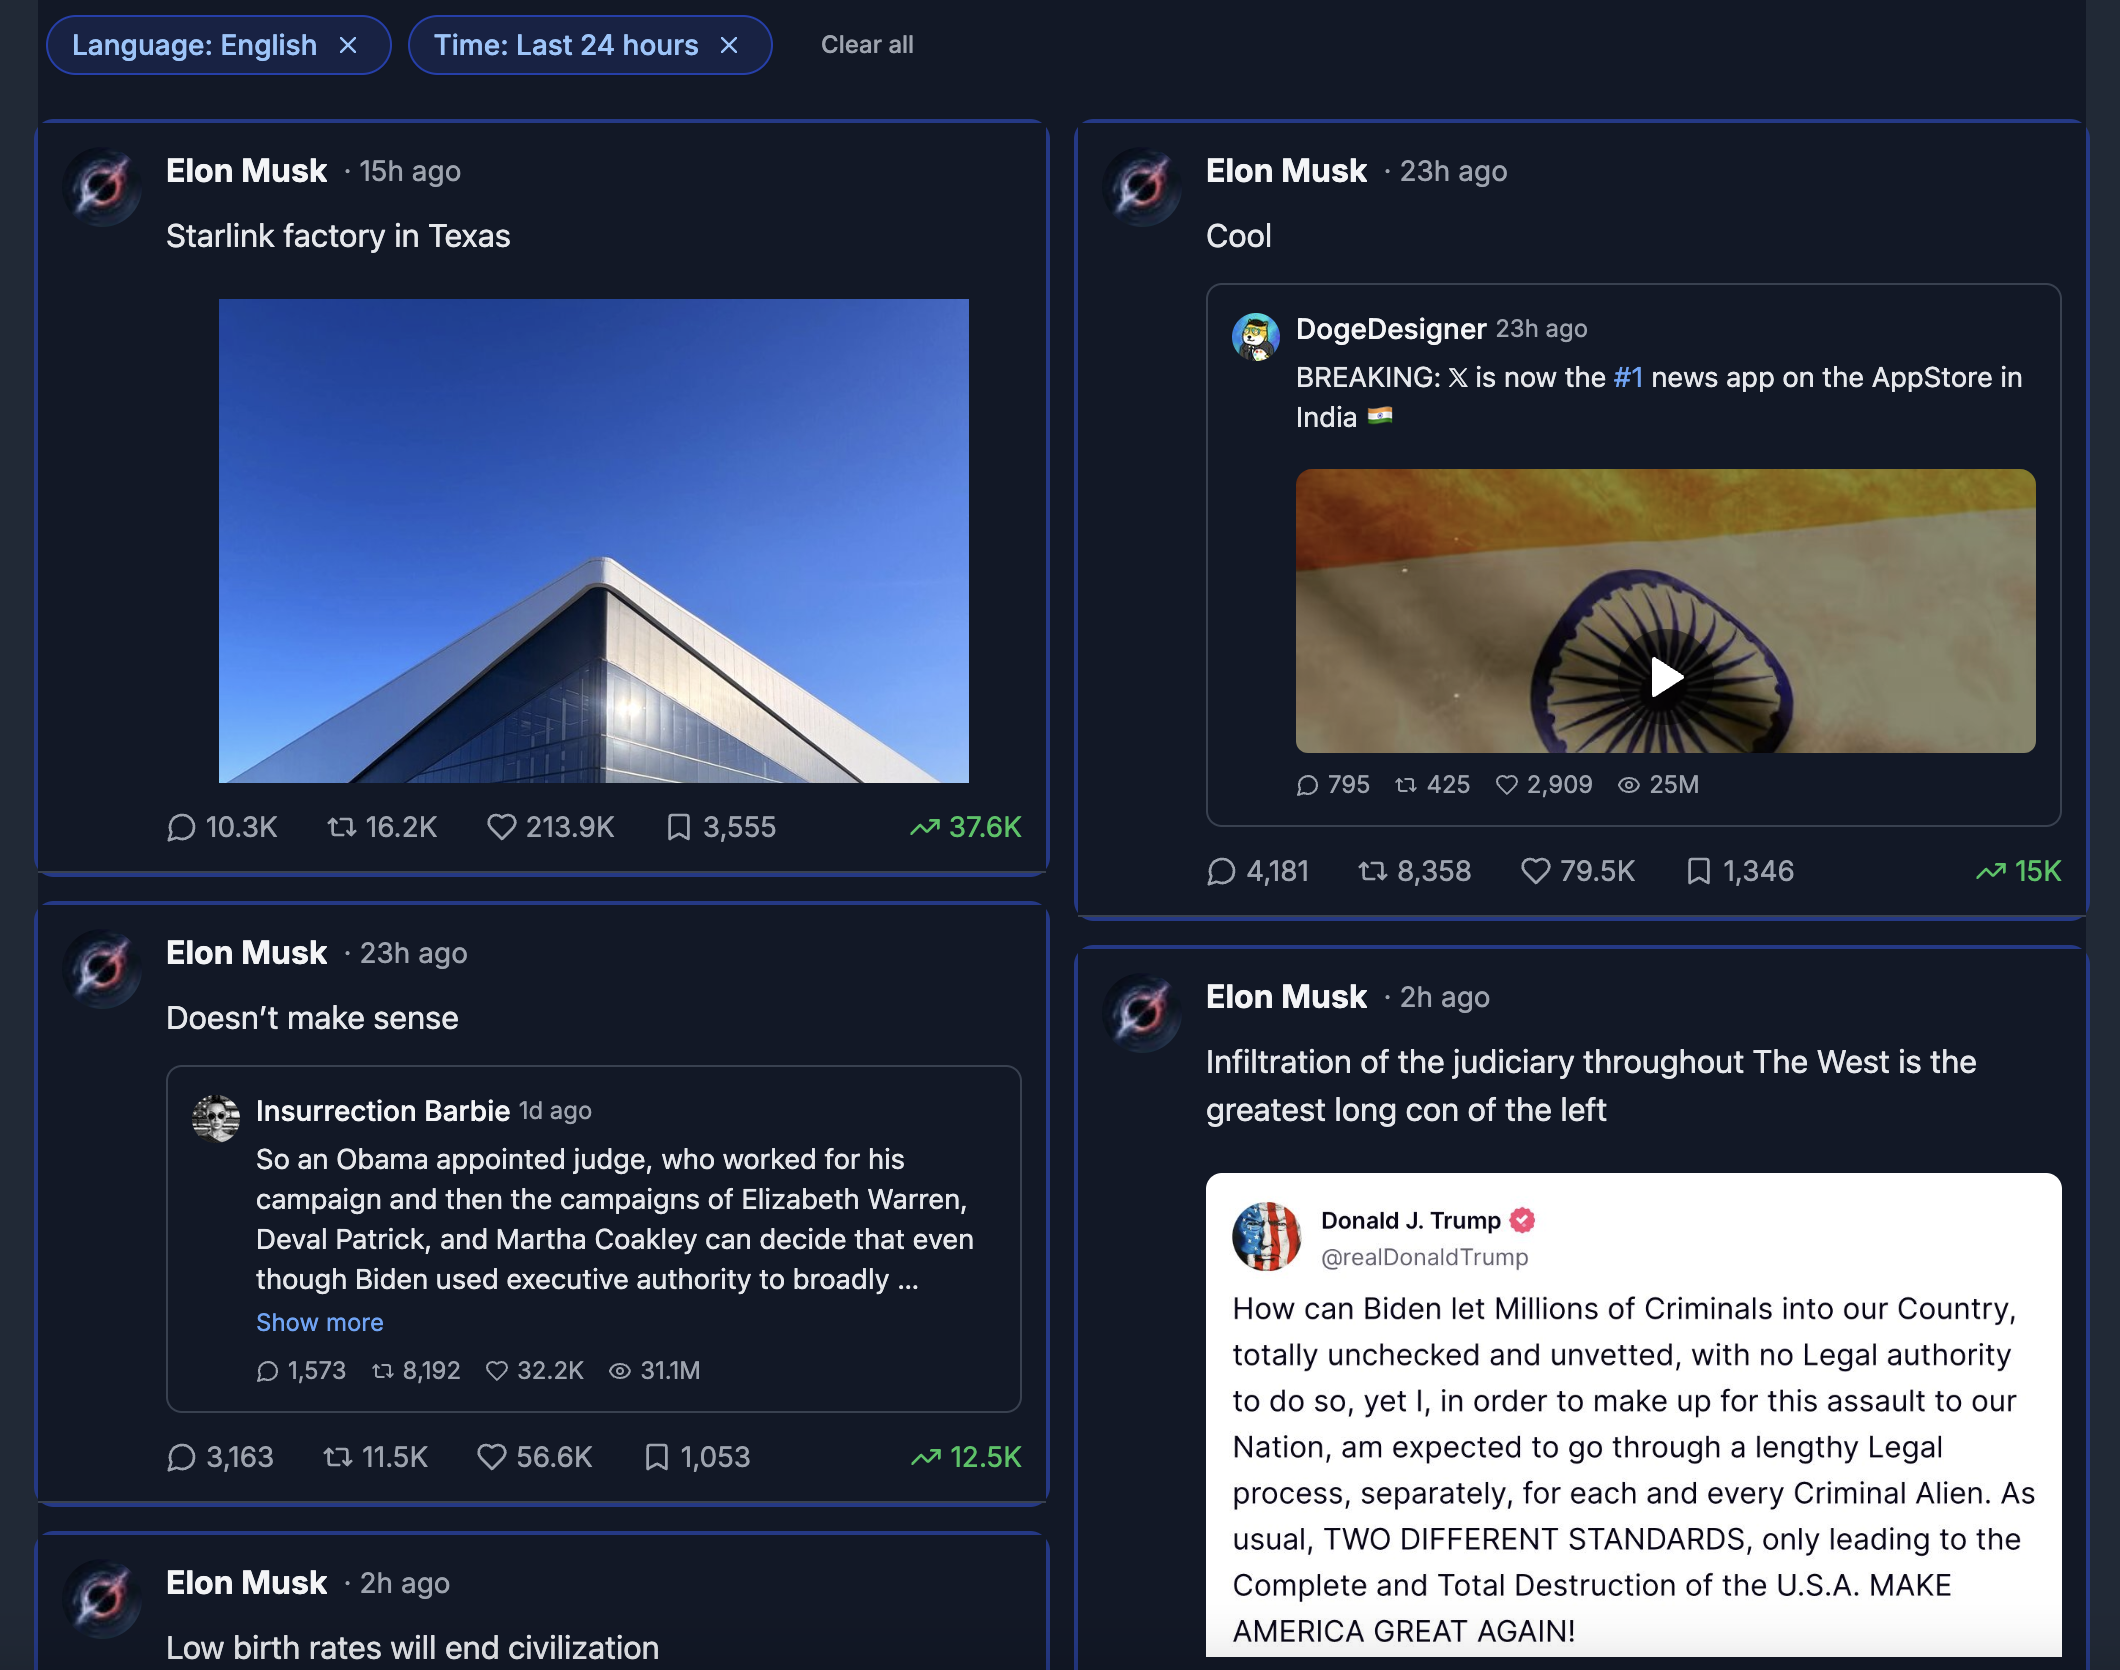The width and height of the screenshot is (2120, 1670).
Task: Click reply icon with 4,181 on Cool post
Action: (1221, 871)
